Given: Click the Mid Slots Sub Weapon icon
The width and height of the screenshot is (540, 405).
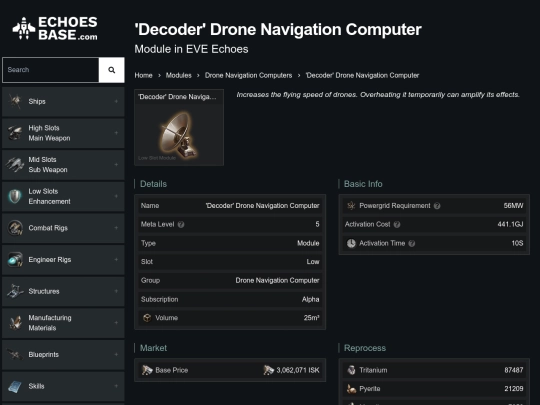Looking at the screenshot, I should coord(15,165).
